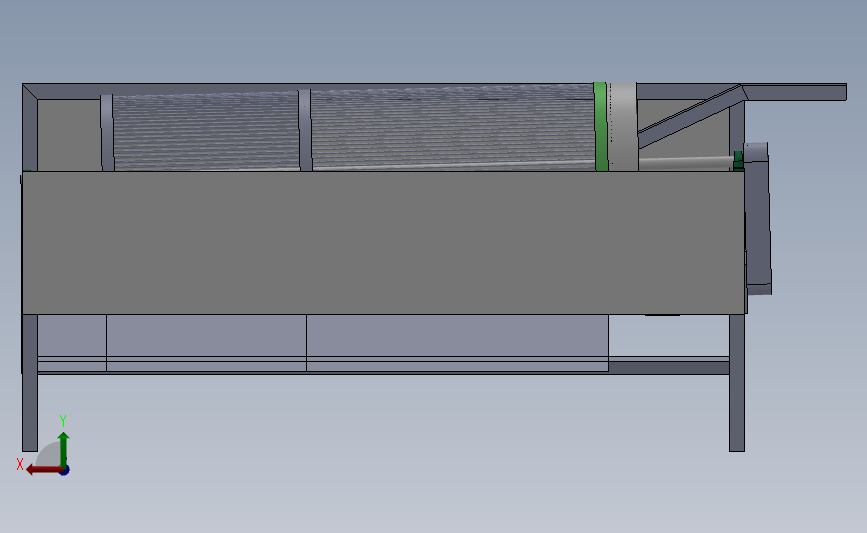This screenshot has height=533, width=867.
Task: Select the left front support leg
Action: pyautogui.click(x=30, y=383)
